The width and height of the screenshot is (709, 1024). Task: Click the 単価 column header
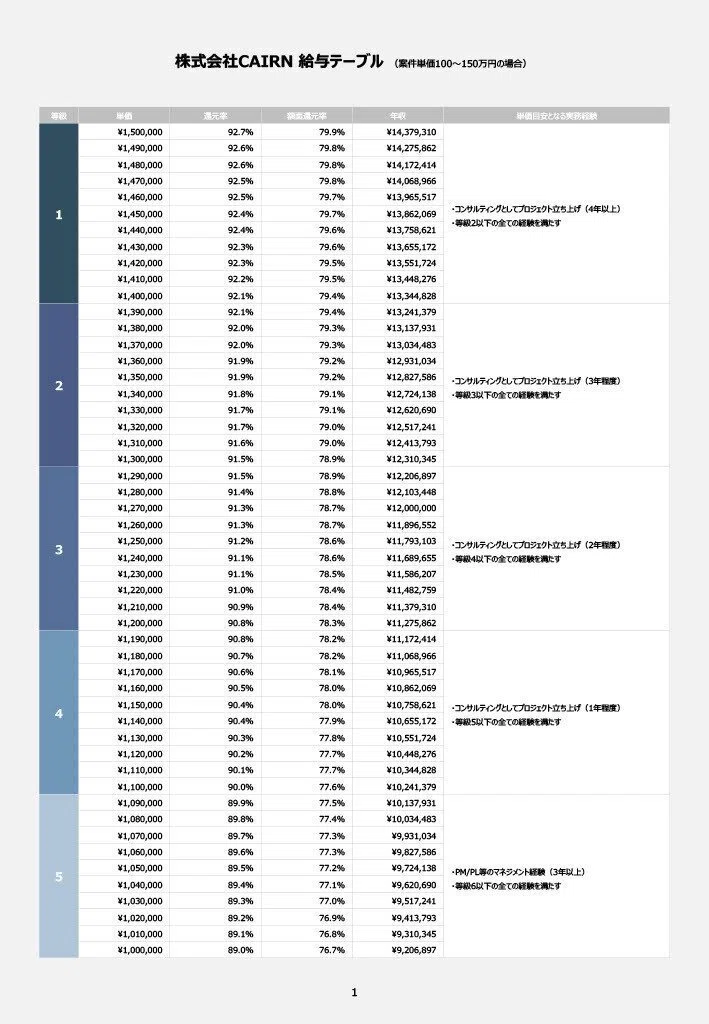point(124,116)
